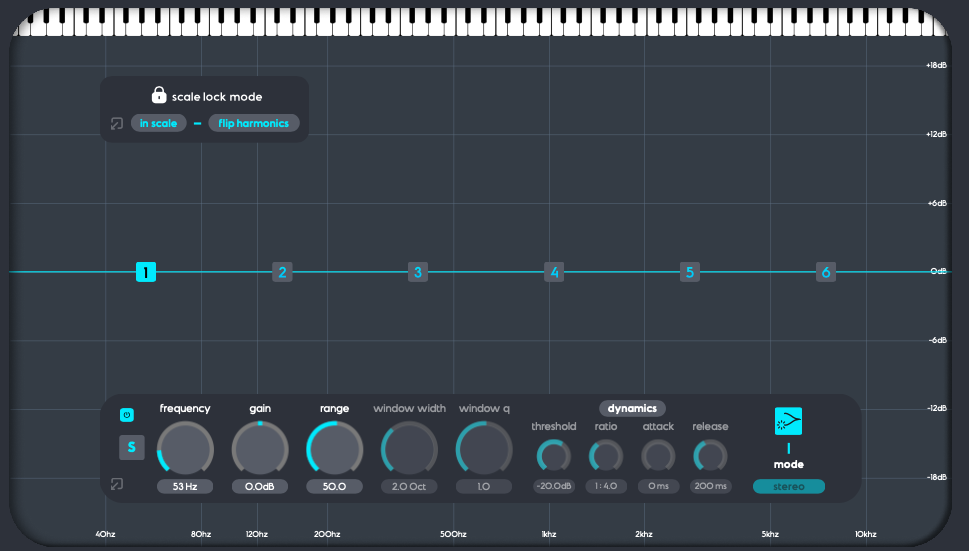Click the 1:4.0 ratio value field
Viewport: 969px width, 551px height.
606,486
